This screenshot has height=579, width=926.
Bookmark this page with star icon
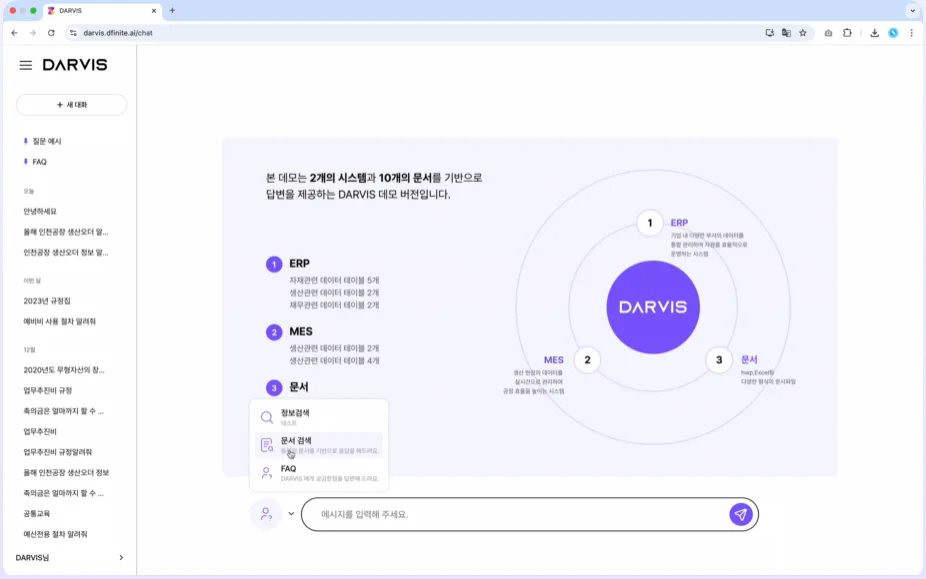pos(803,33)
